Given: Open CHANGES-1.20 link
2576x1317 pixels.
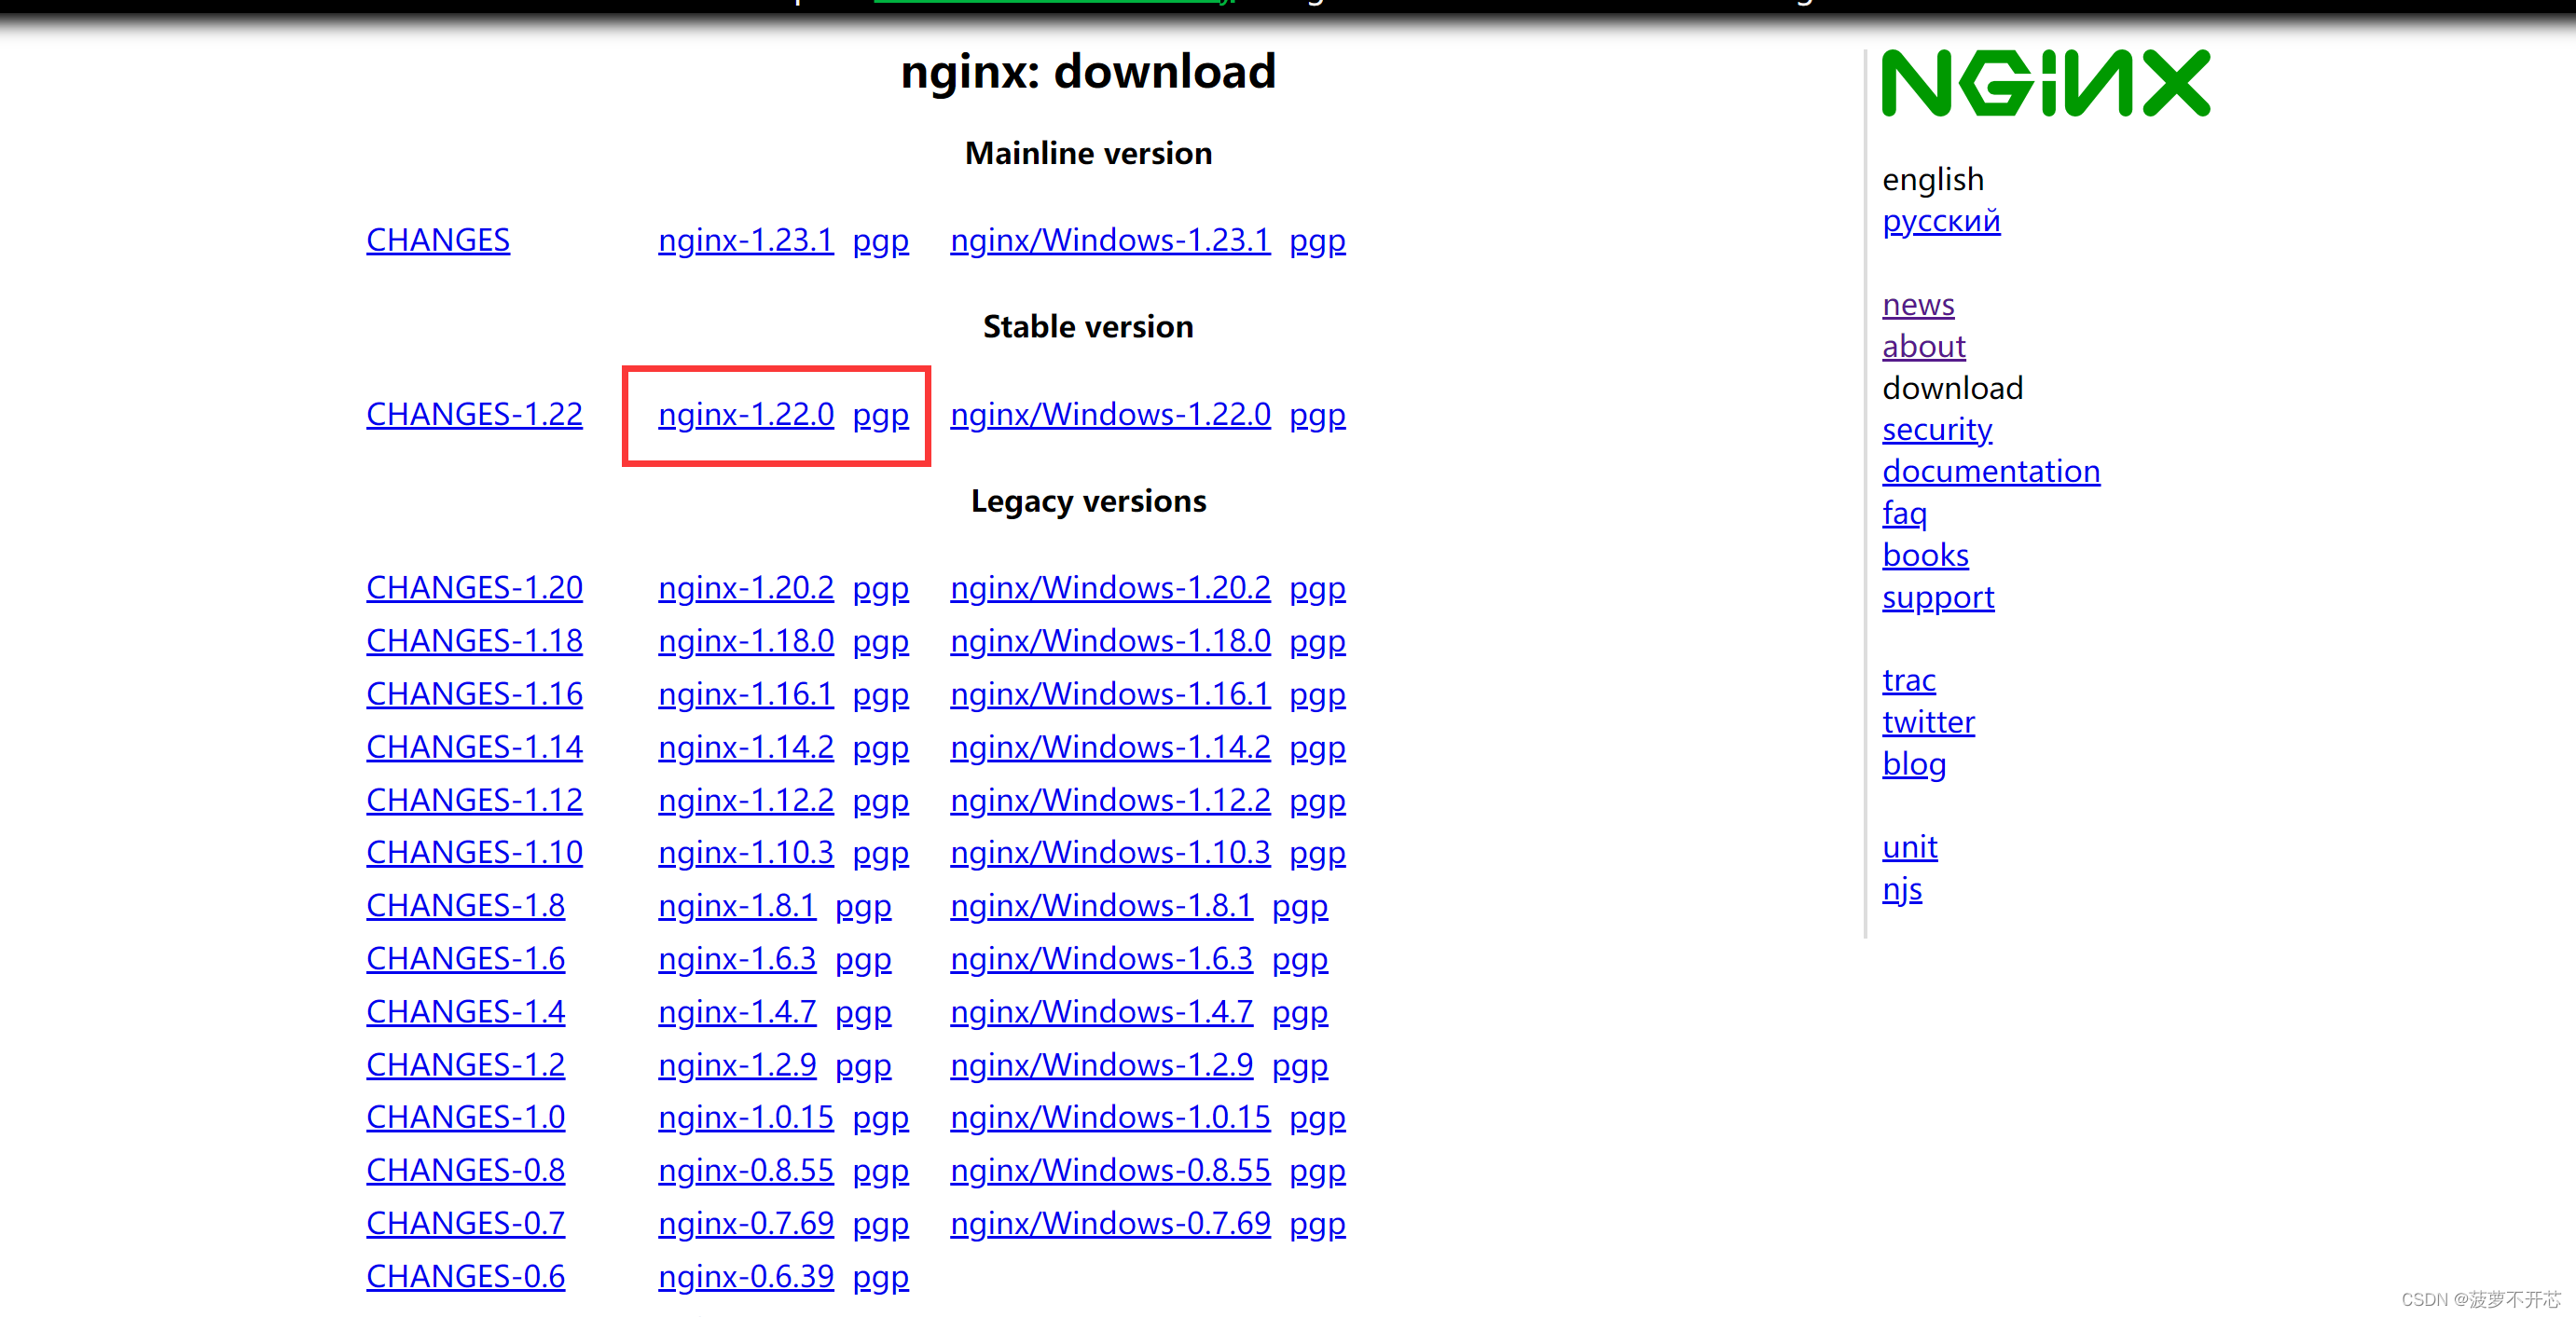Looking at the screenshot, I should (474, 587).
